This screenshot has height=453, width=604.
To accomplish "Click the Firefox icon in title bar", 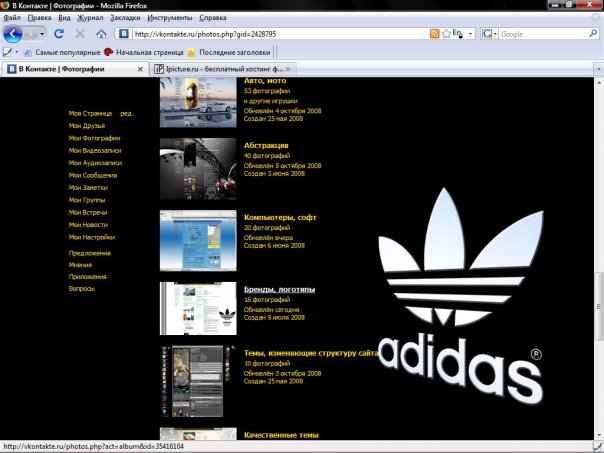I will click(5, 5).
